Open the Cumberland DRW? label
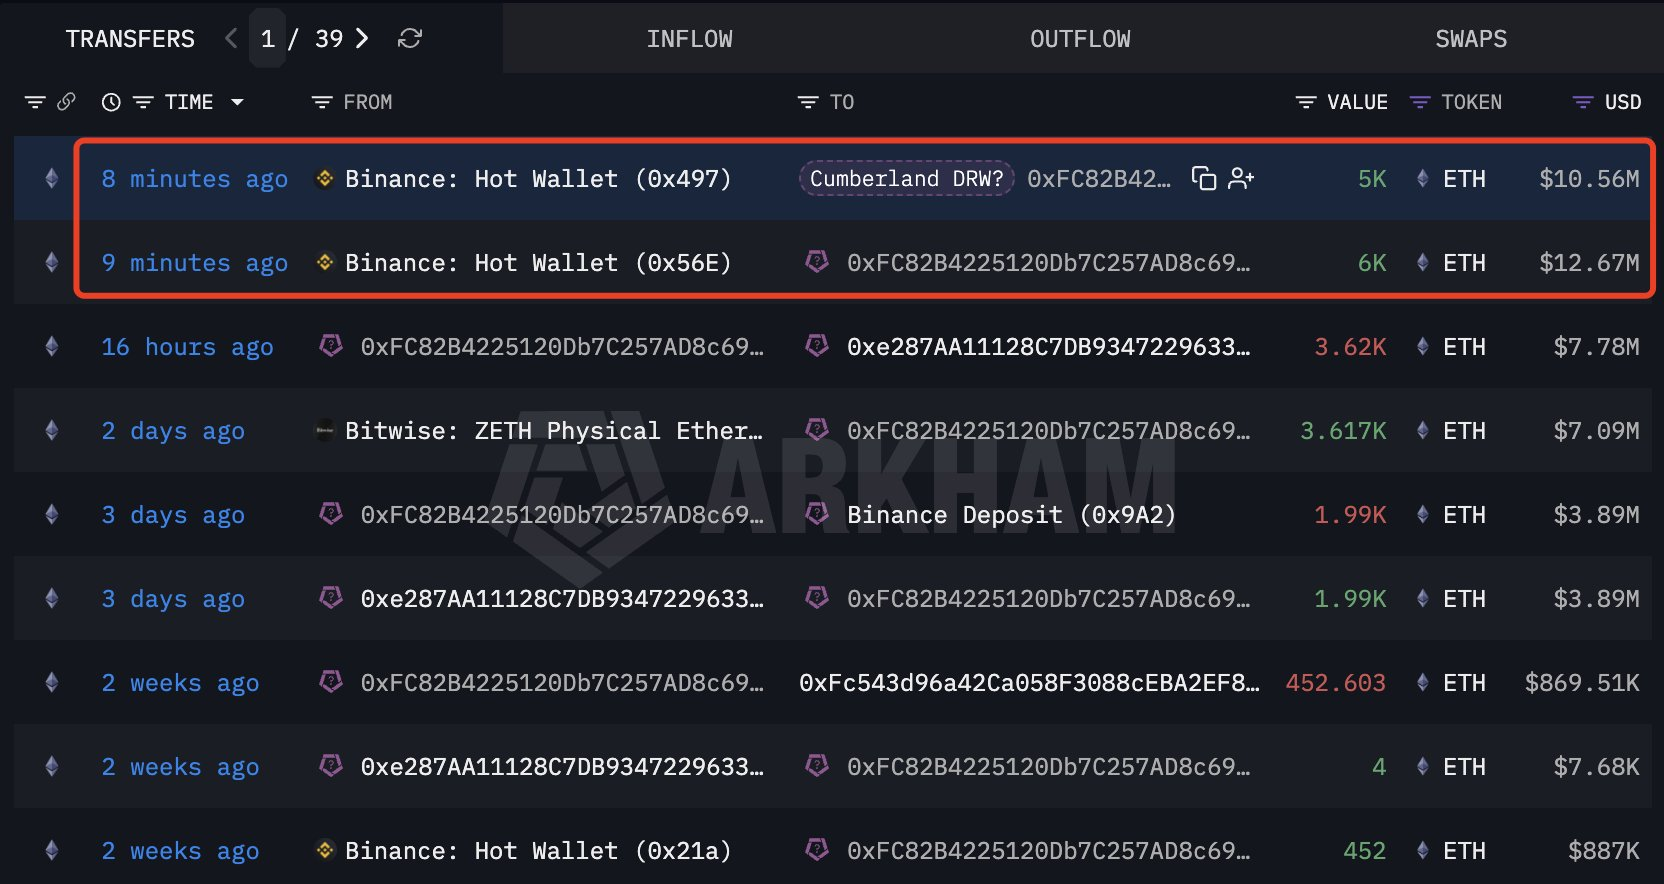 tap(906, 179)
